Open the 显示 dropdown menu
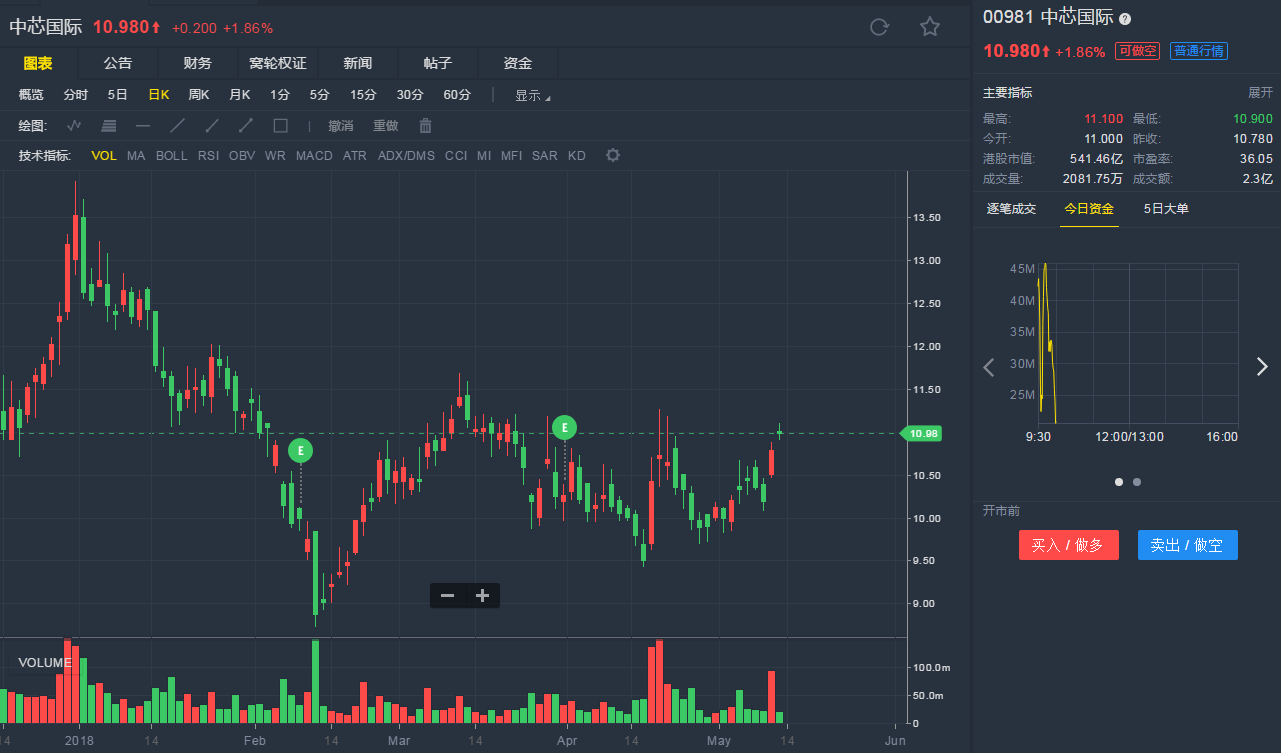 532,96
